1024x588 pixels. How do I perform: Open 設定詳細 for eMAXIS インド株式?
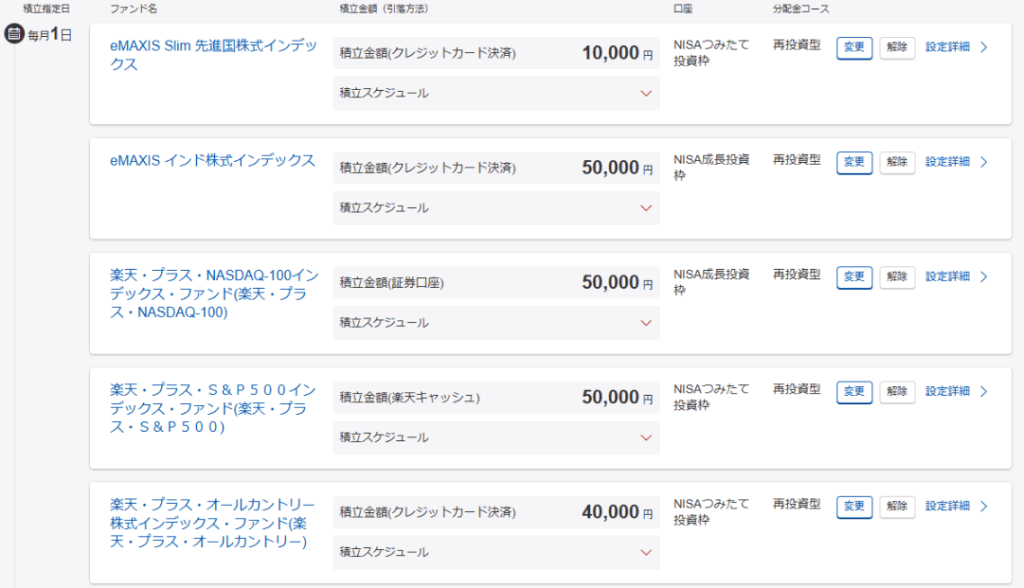click(x=947, y=162)
